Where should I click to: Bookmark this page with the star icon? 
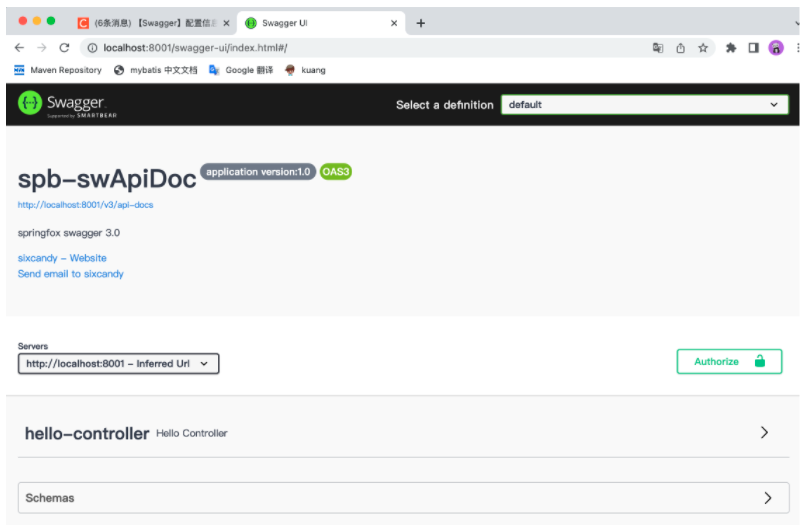pyautogui.click(x=703, y=48)
